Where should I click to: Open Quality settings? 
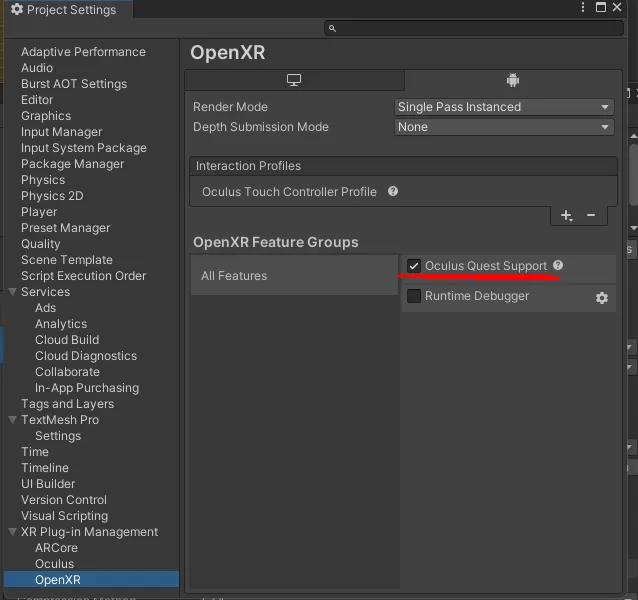41,244
